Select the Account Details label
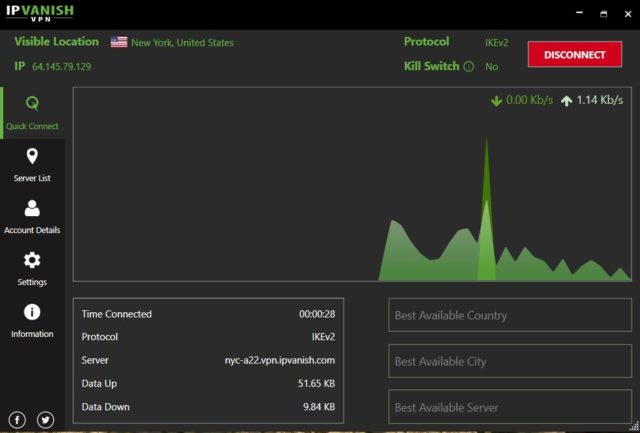 pos(32,230)
